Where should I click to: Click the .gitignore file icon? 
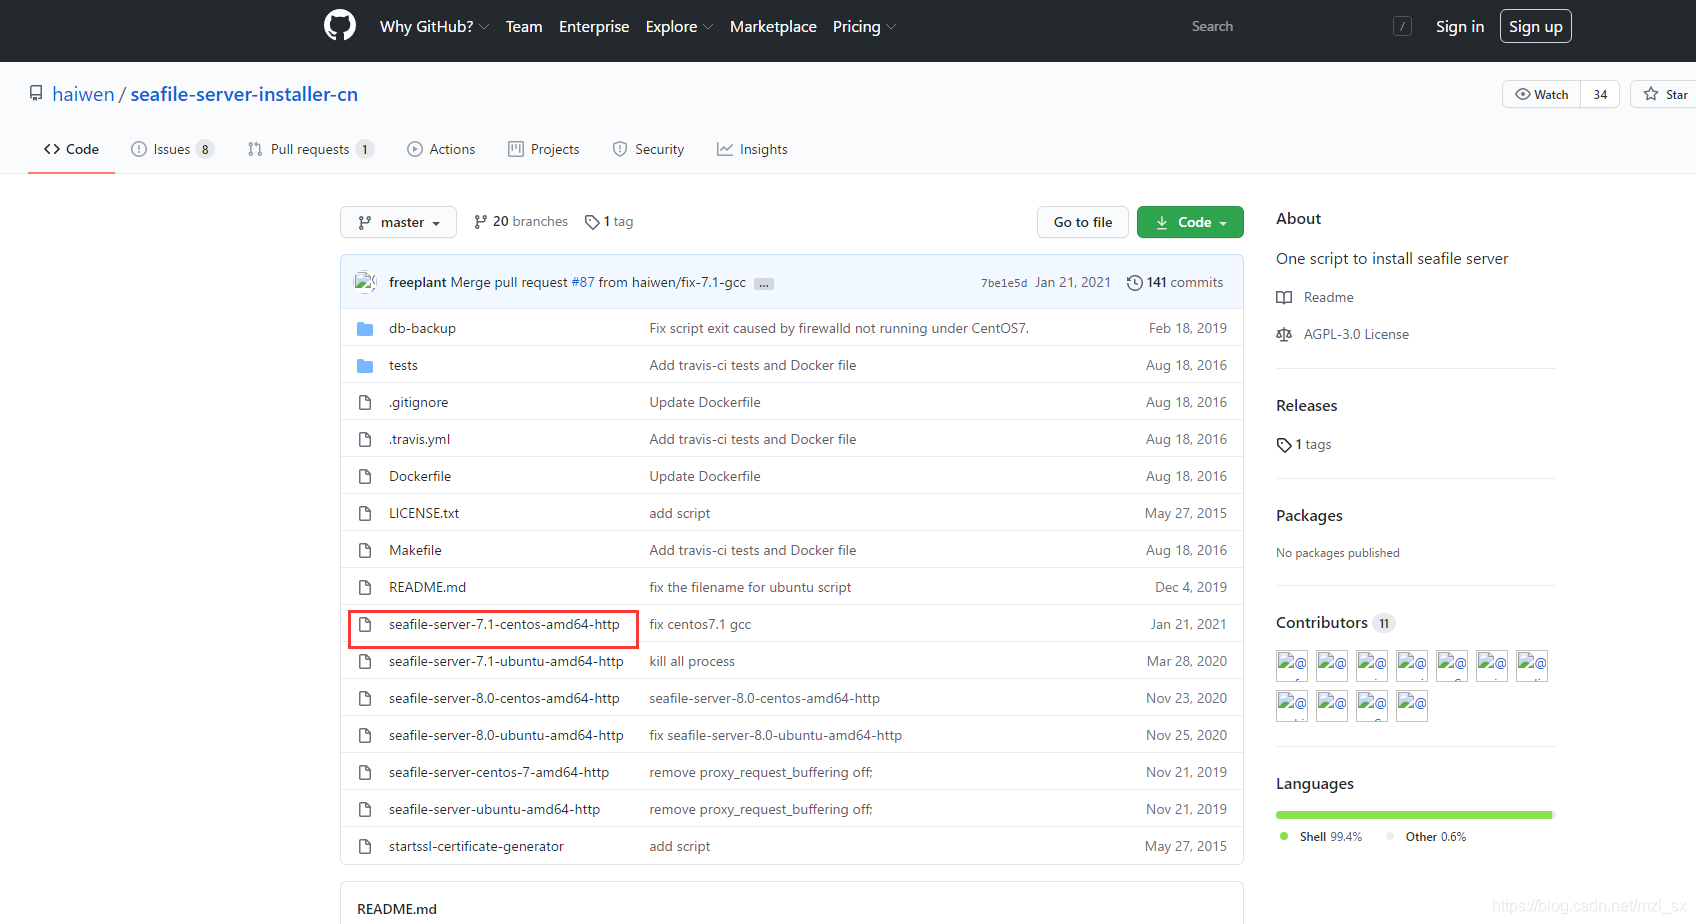click(365, 403)
